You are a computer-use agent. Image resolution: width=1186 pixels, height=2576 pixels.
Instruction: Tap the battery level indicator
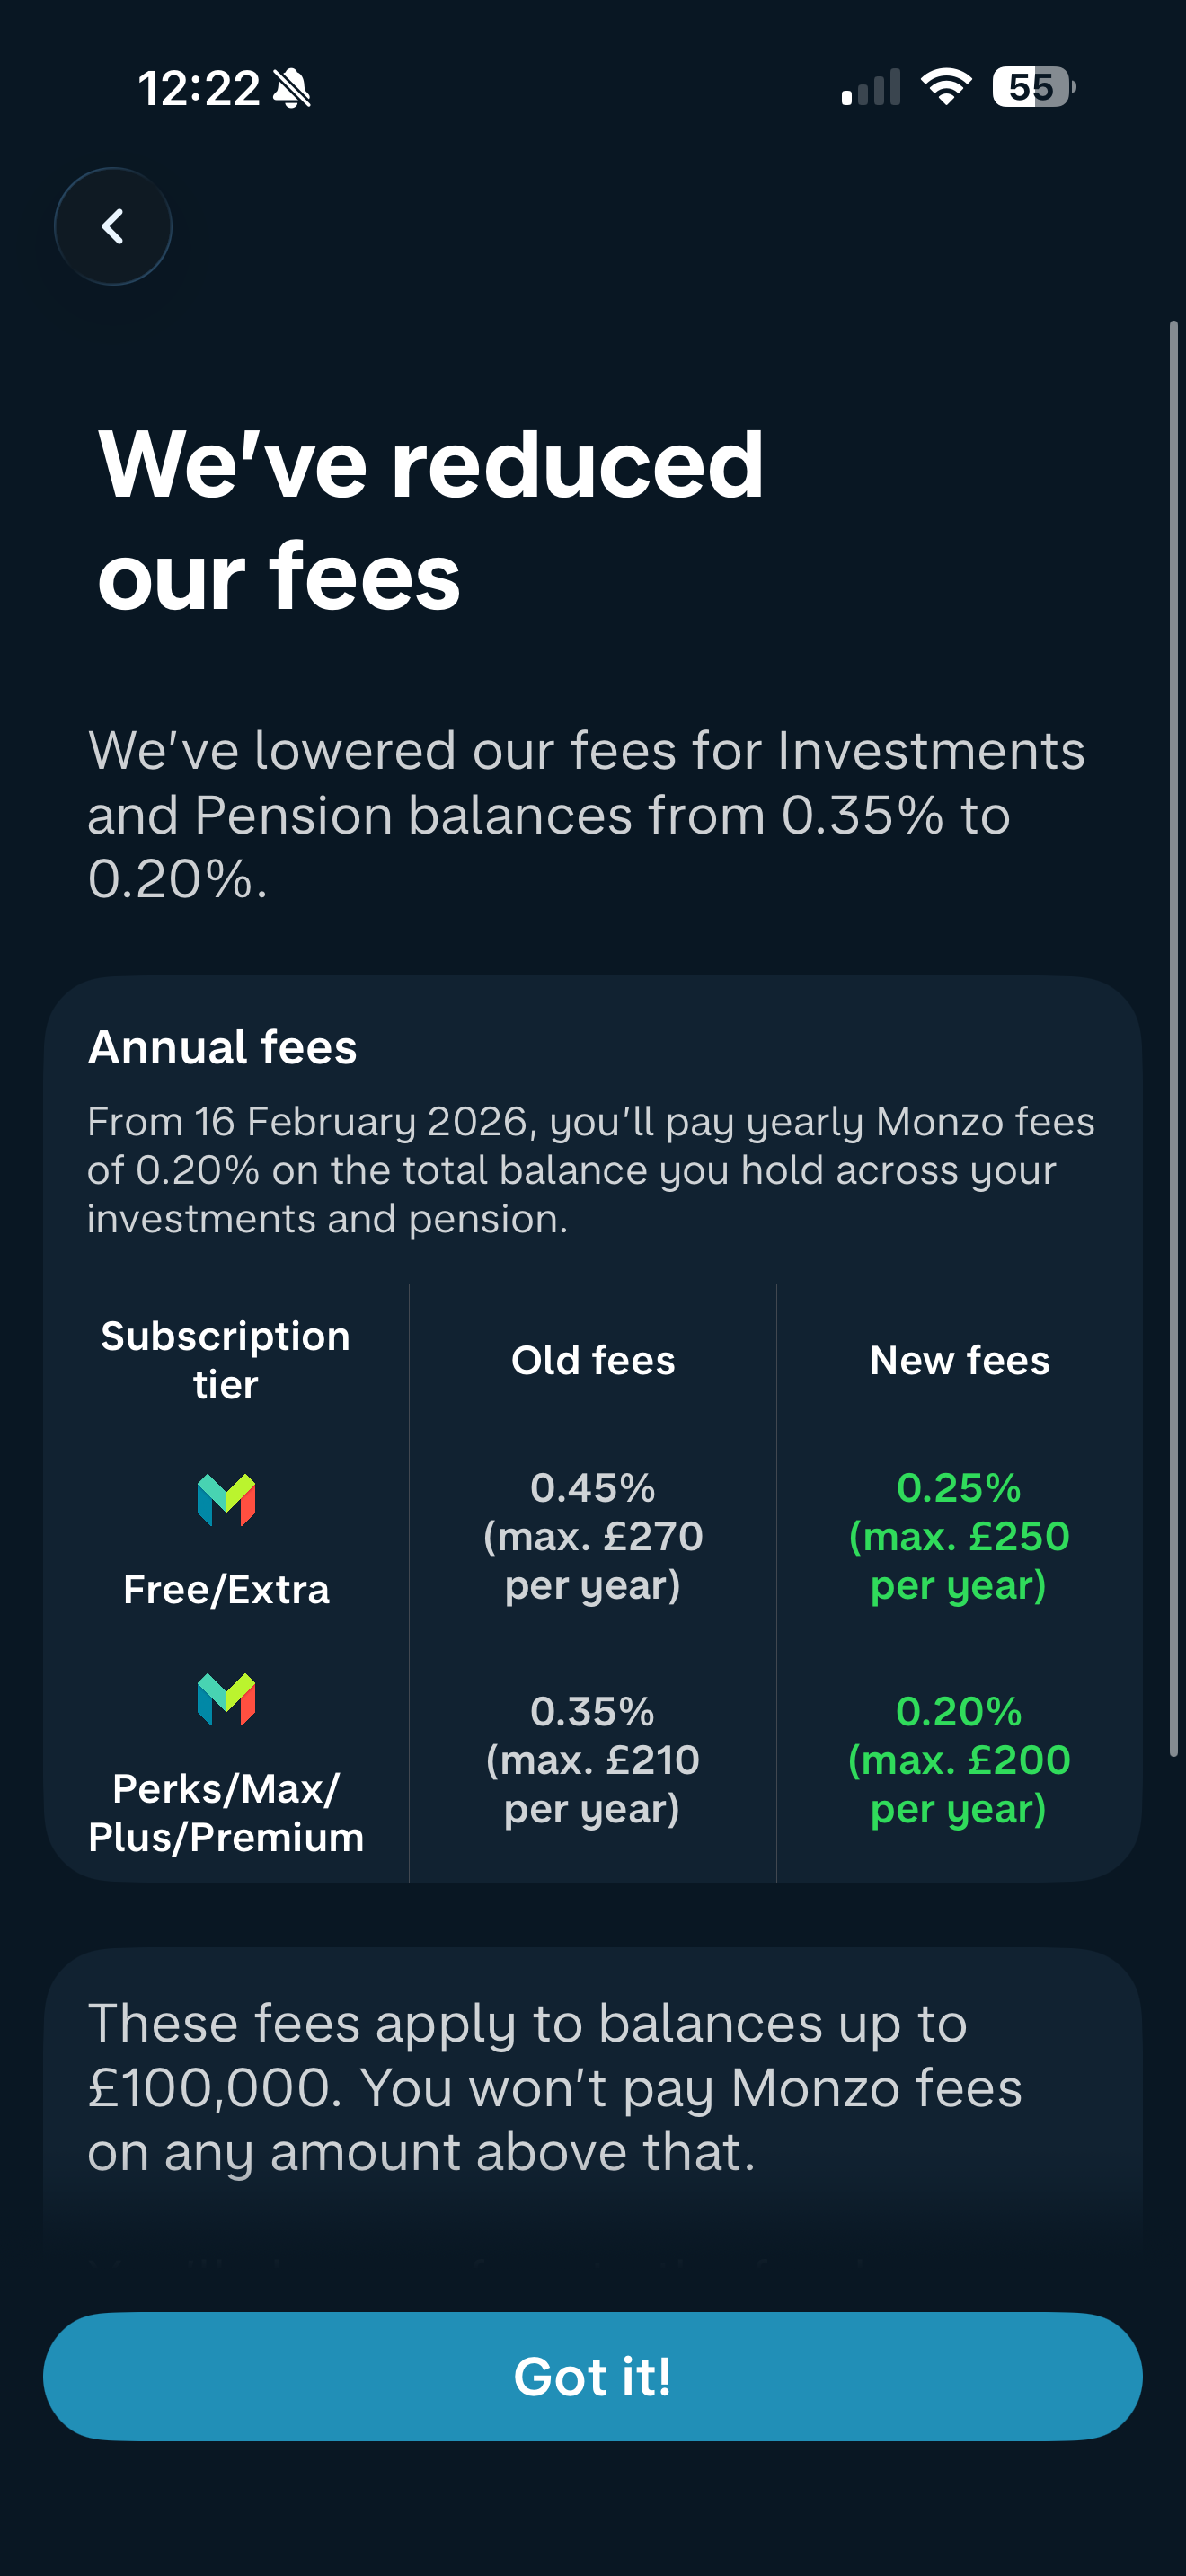pos(1033,87)
